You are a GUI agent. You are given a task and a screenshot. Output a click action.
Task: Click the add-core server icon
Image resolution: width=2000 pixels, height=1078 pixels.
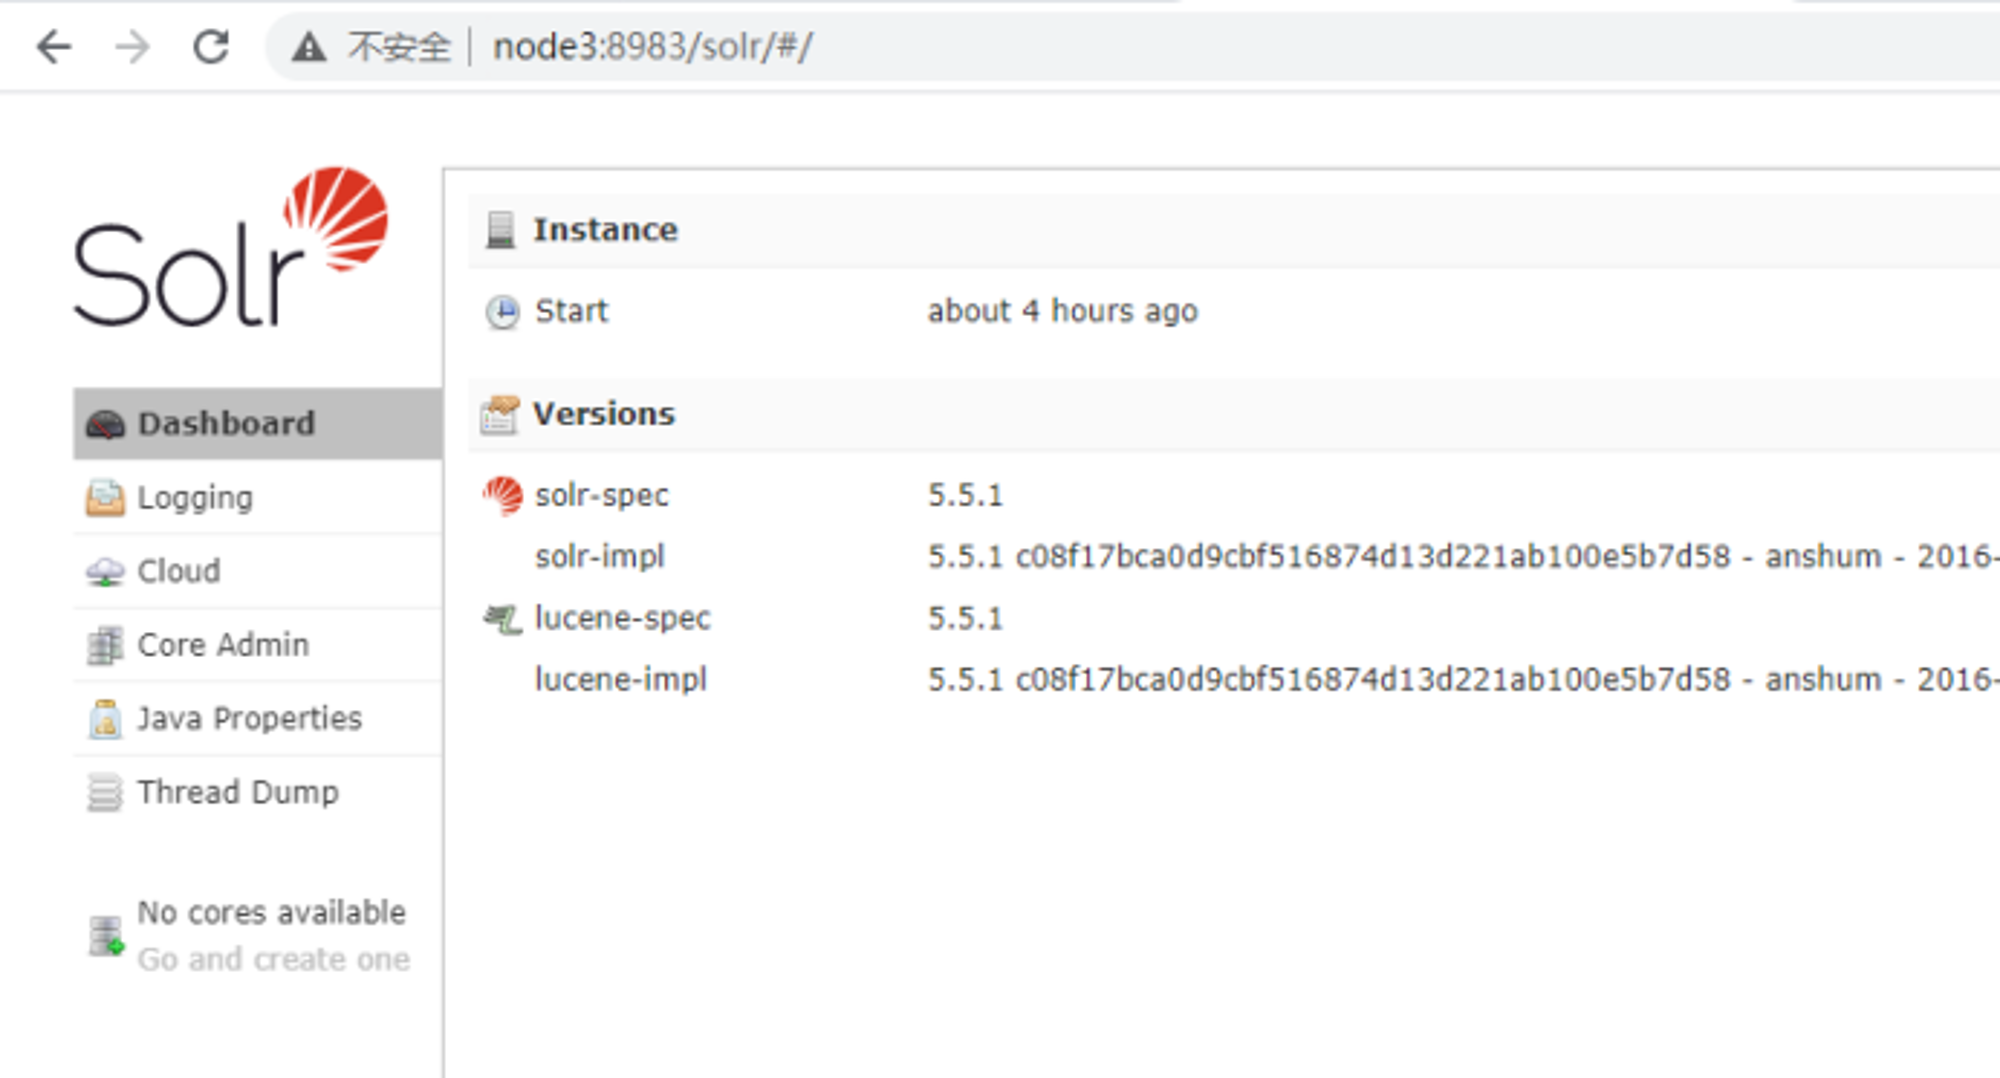106,936
